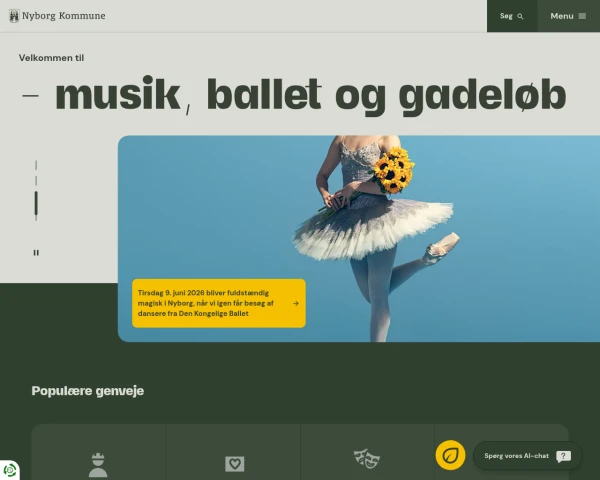Open the Søg search button

[x=512, y=16]
